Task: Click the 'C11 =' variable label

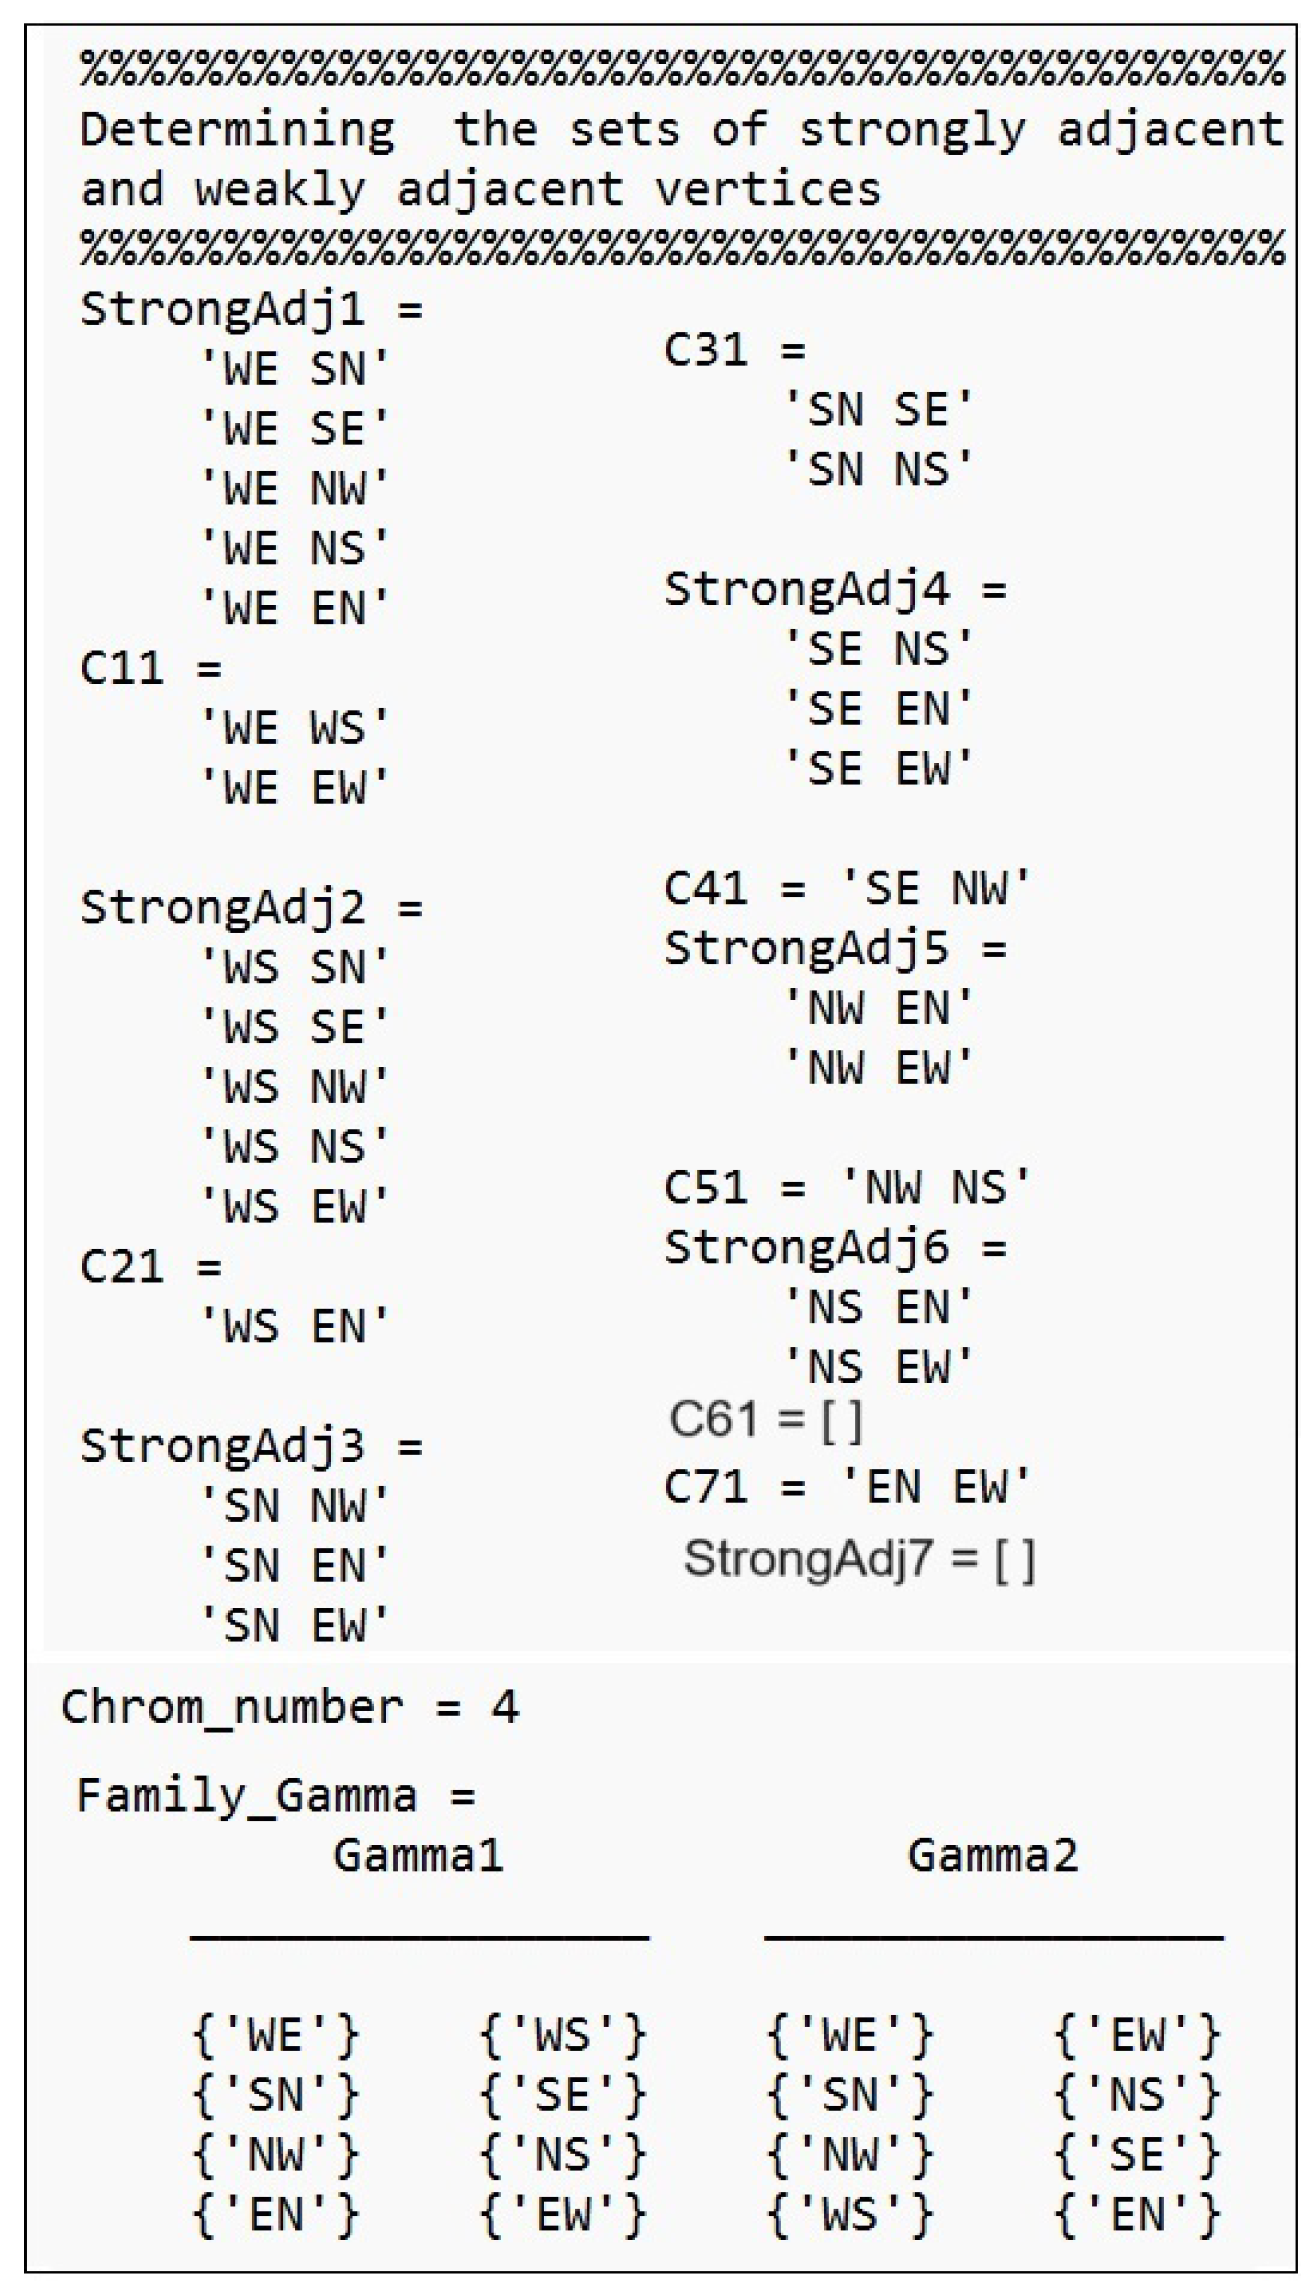Action: click(x=150, y=668)
